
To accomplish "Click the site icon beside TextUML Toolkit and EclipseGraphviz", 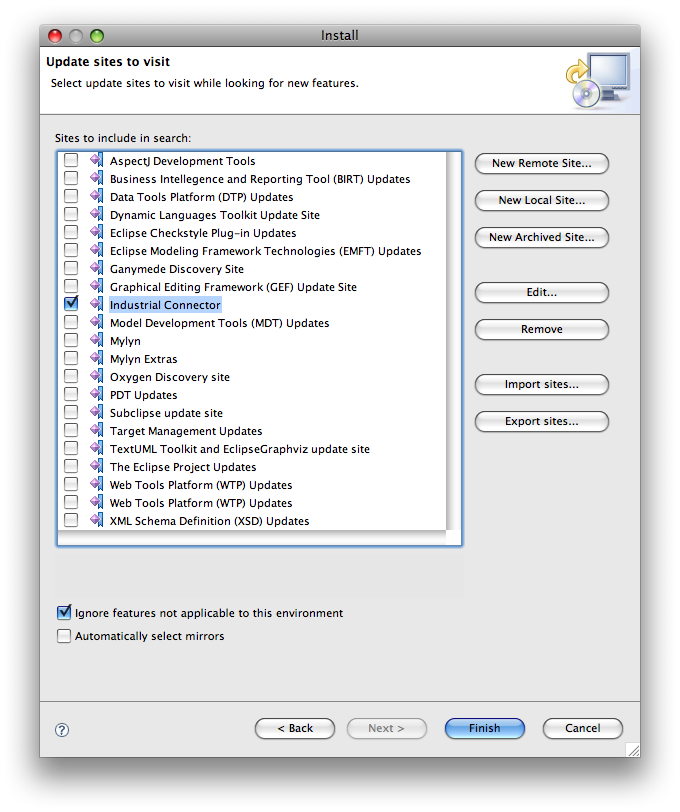I will pyautogui.click(x=96, y=448).
